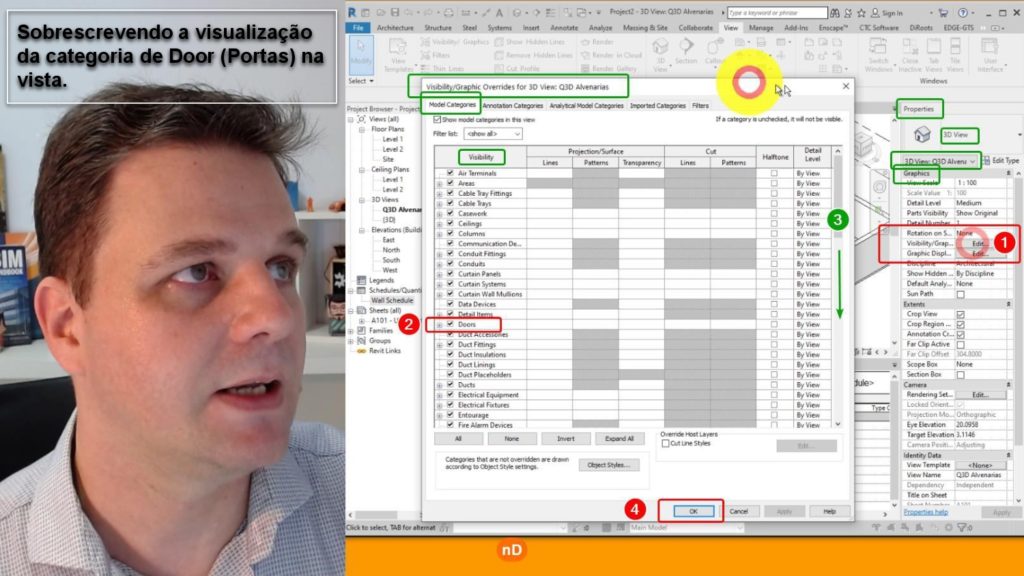This screenshot has height=576, width=1024.
Task: Switch to Annotation Categories tab
Action: tap(512, 105)
